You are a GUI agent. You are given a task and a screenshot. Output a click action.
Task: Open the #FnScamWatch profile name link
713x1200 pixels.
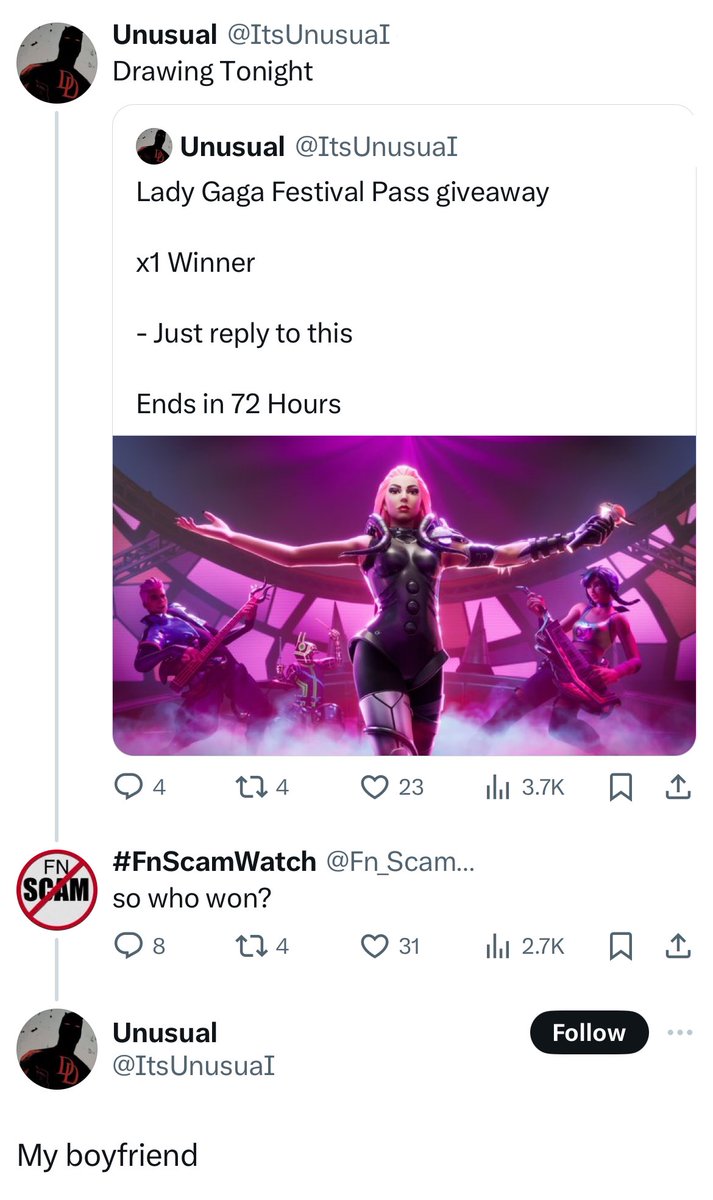tap(215, 860)
